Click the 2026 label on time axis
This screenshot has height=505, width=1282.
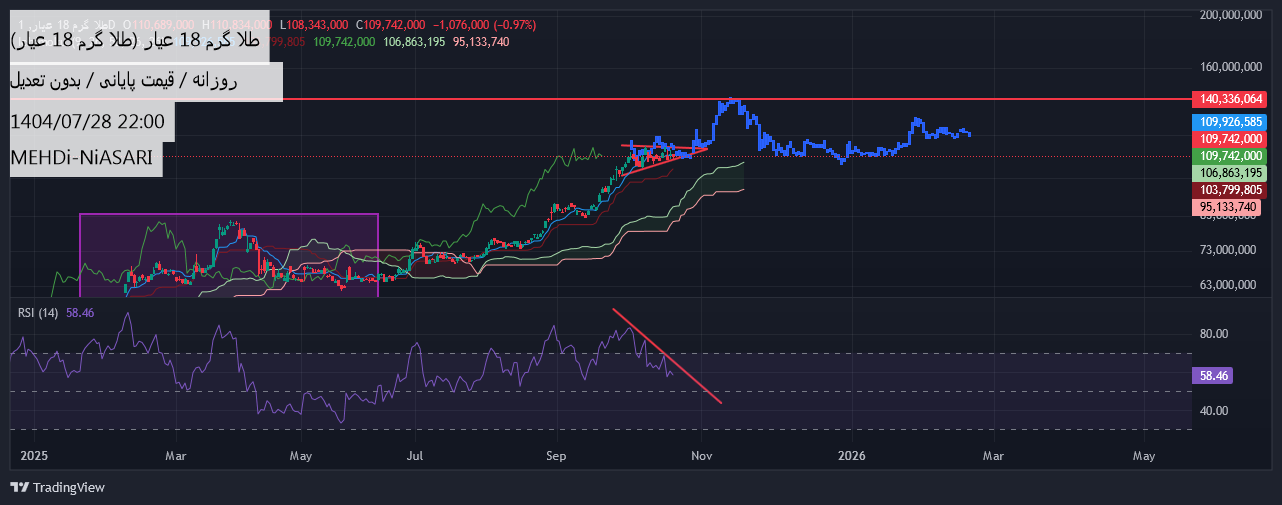pyautogui.click(x=851, y=456)
